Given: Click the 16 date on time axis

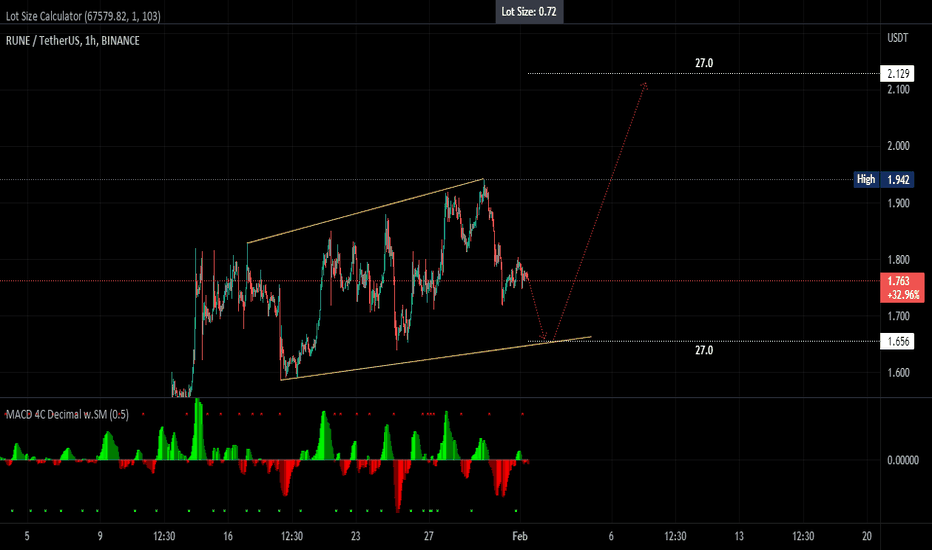Looking at the screenshot, I should click(x=228, y=536).
